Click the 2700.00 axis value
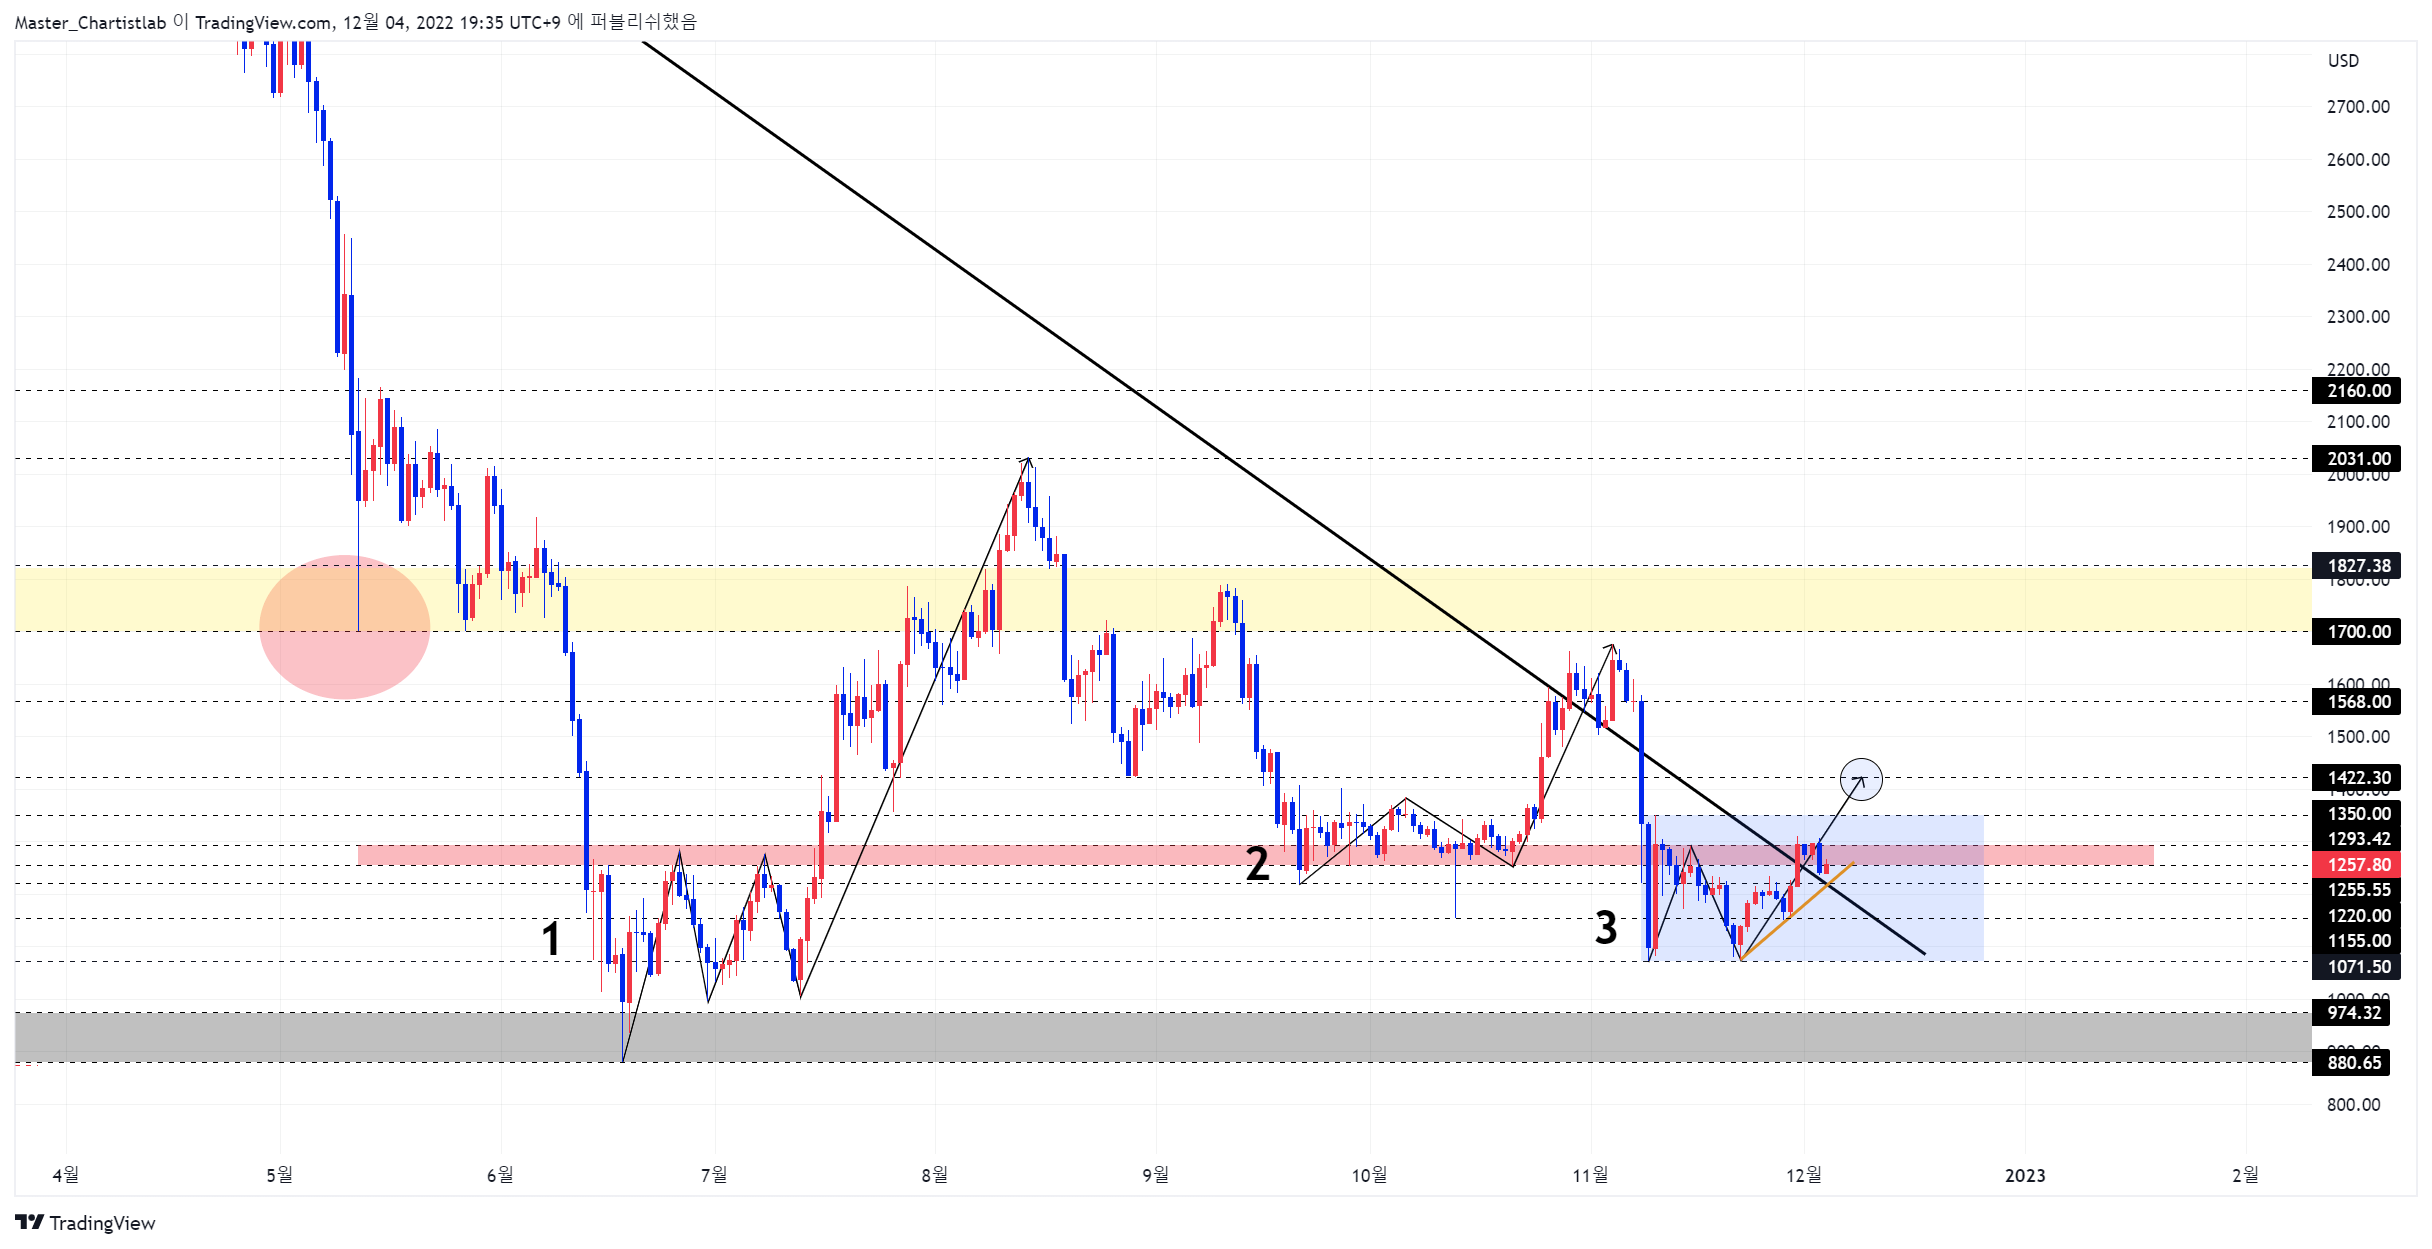The image size is (2432, 1249). pyautogui.click(x=2358, y=107)
